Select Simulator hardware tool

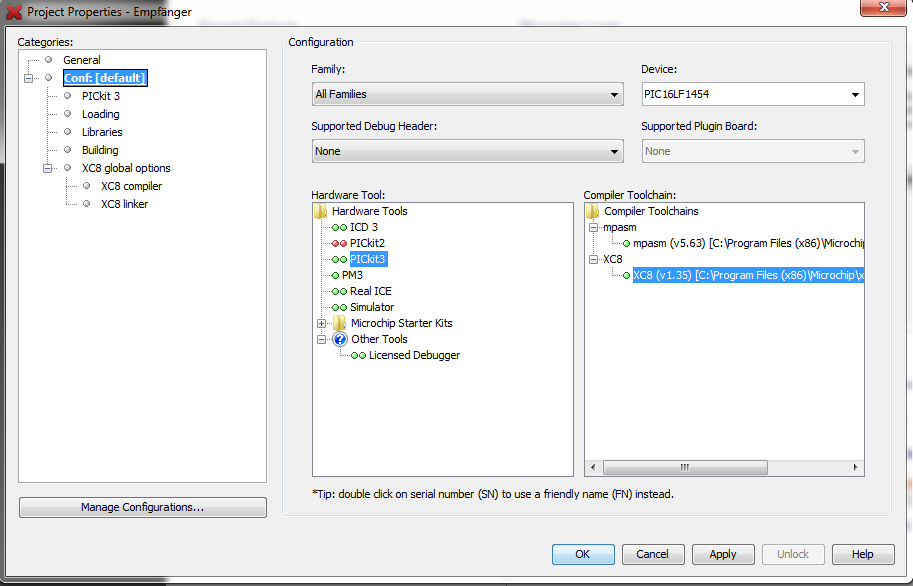(371, 307)
